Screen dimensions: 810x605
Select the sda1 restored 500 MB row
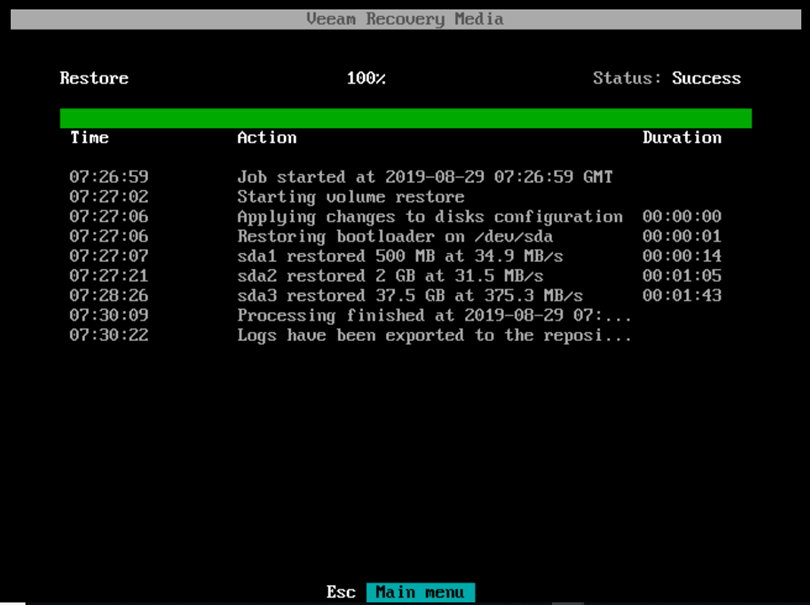pos(400,256)
